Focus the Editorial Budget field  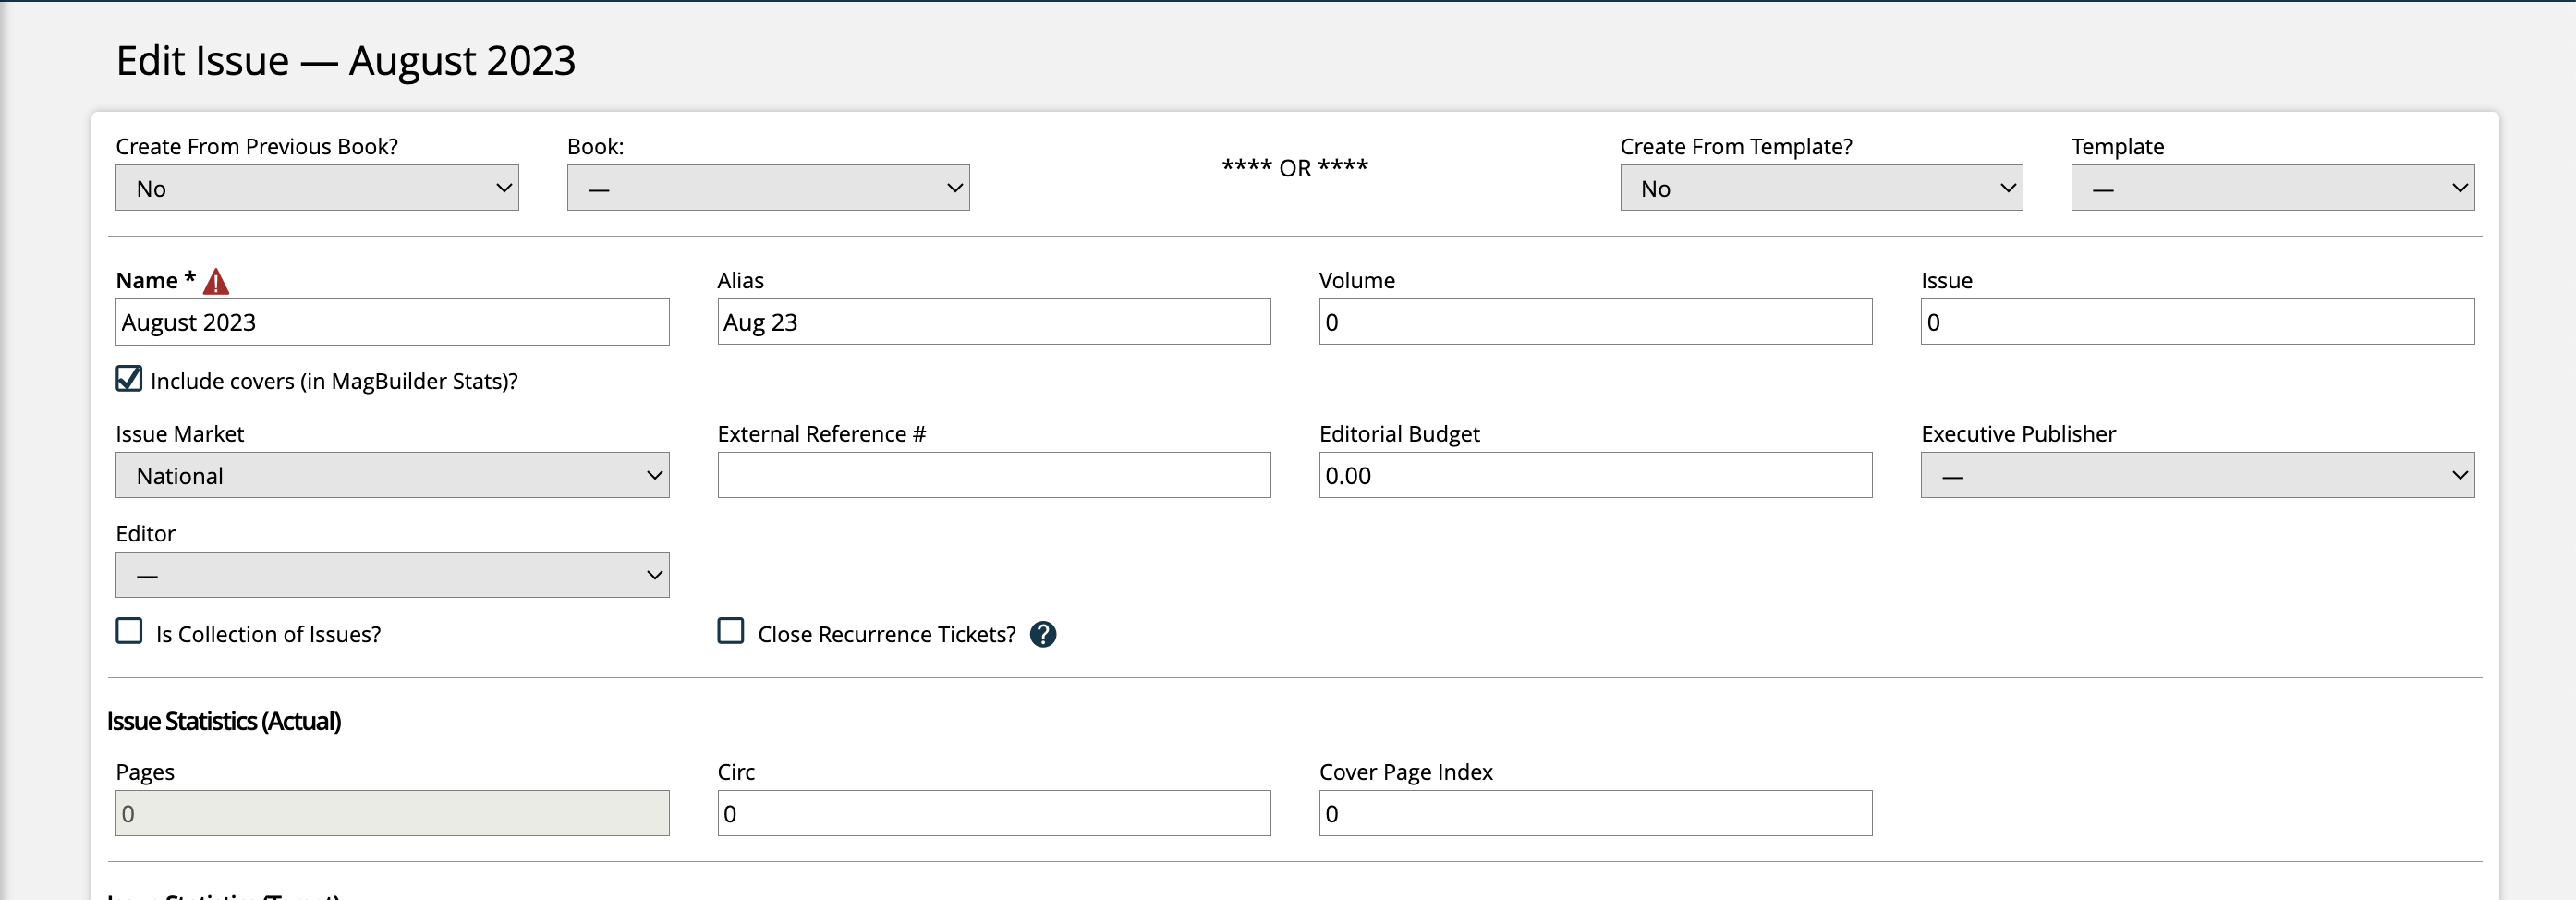tap(1594, 475)
